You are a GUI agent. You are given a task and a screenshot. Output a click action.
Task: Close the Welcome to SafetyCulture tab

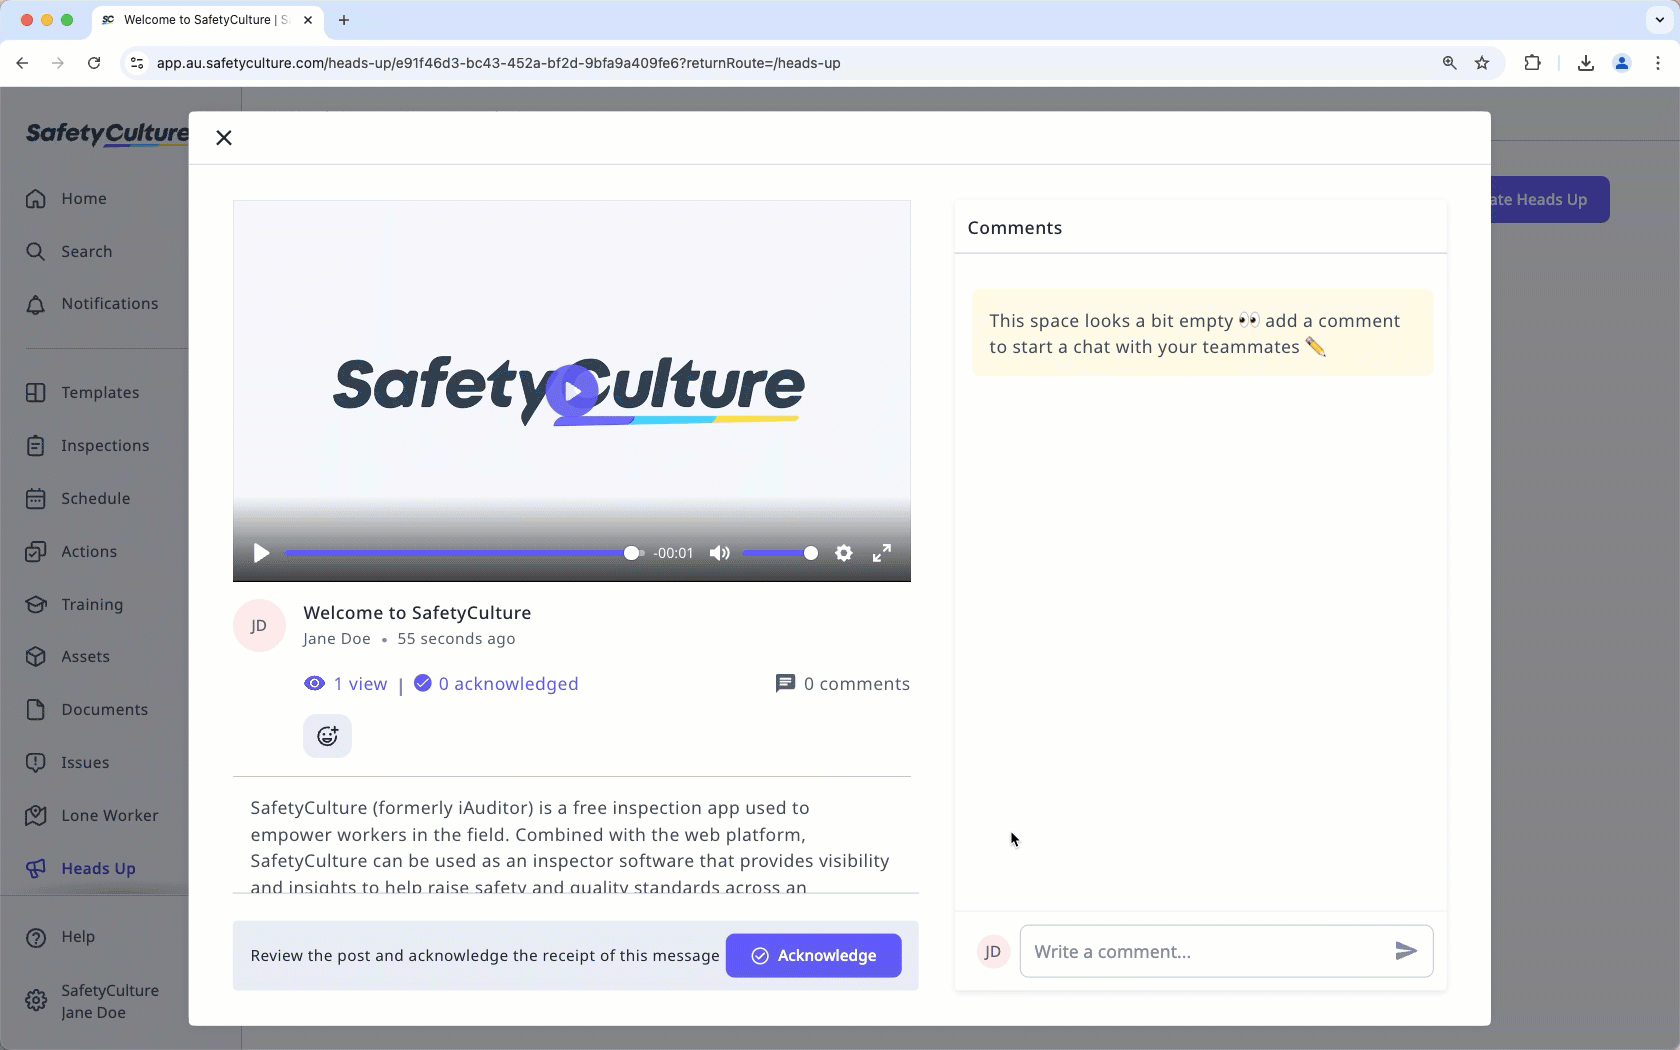(308, 20)
